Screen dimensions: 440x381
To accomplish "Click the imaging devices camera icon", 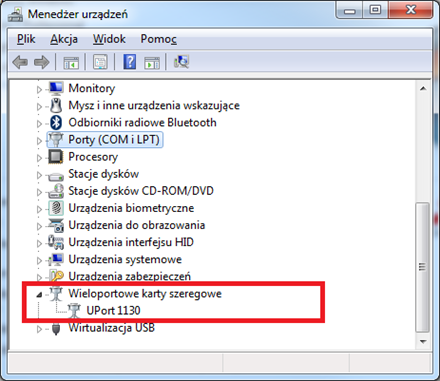I will pos(56,225).
